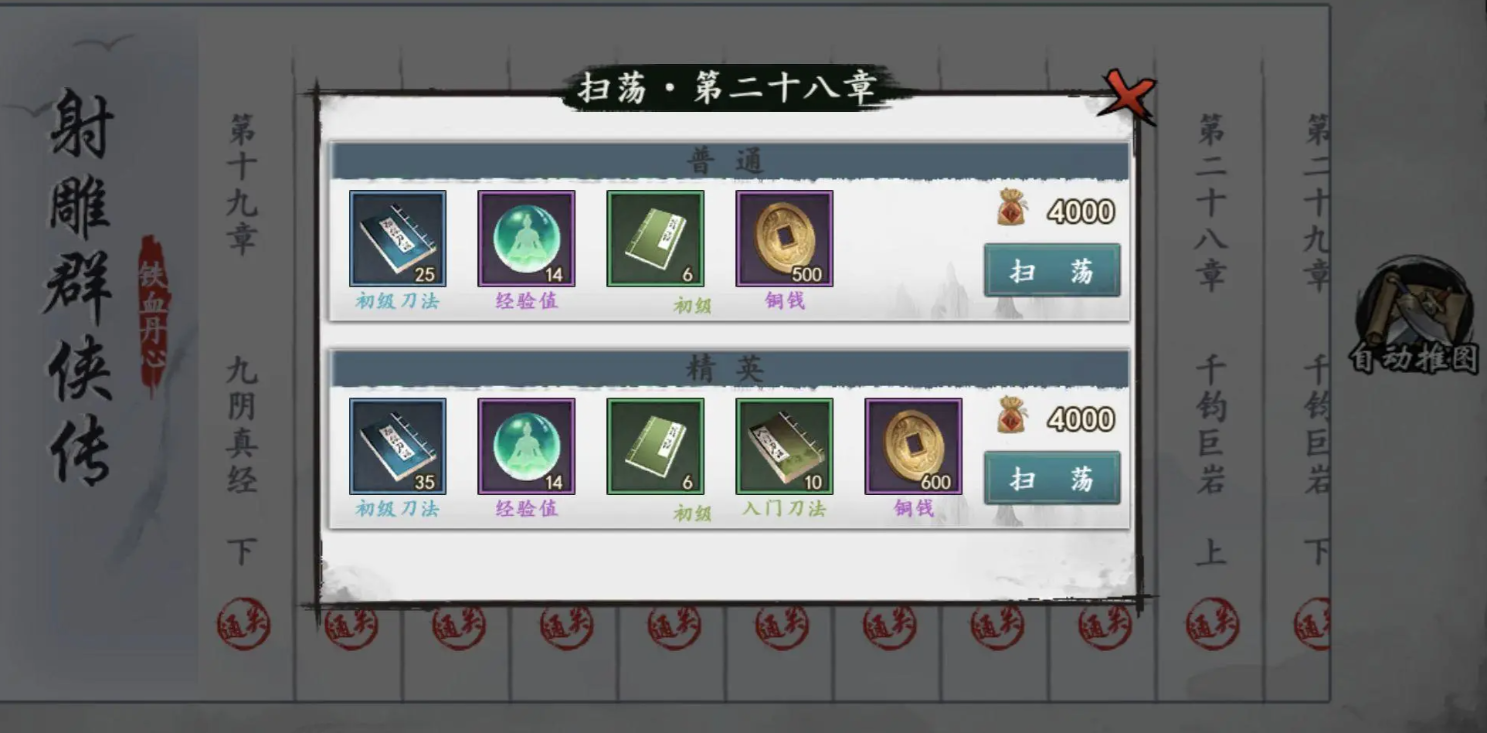Image resolution: width=1487 pixels, height=733 pixels.
Task: Tap the 铜钱 500 coin icon
Action: coord(784,239)
